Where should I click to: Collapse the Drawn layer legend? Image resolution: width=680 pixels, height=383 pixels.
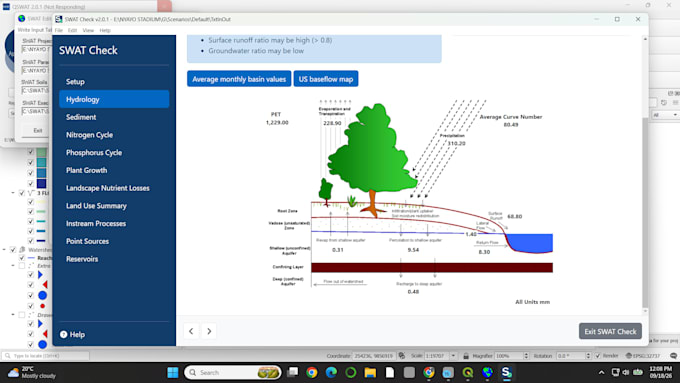(x=13, y=315)
